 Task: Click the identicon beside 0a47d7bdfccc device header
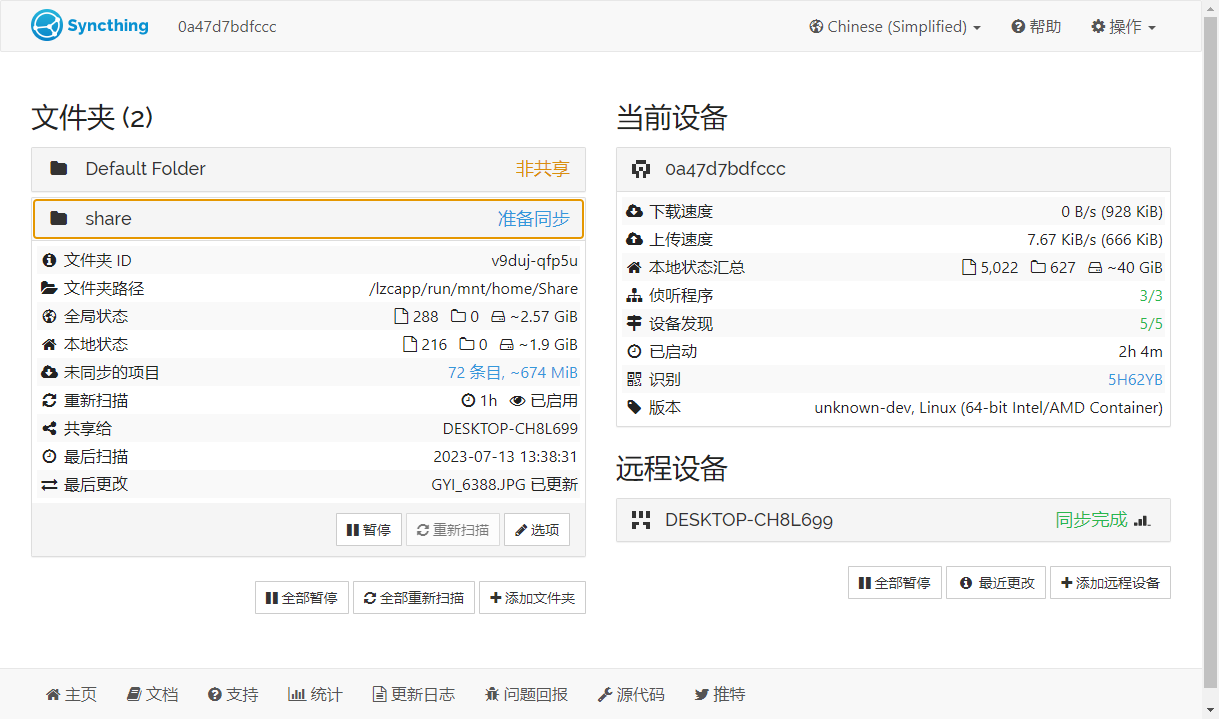641,169
